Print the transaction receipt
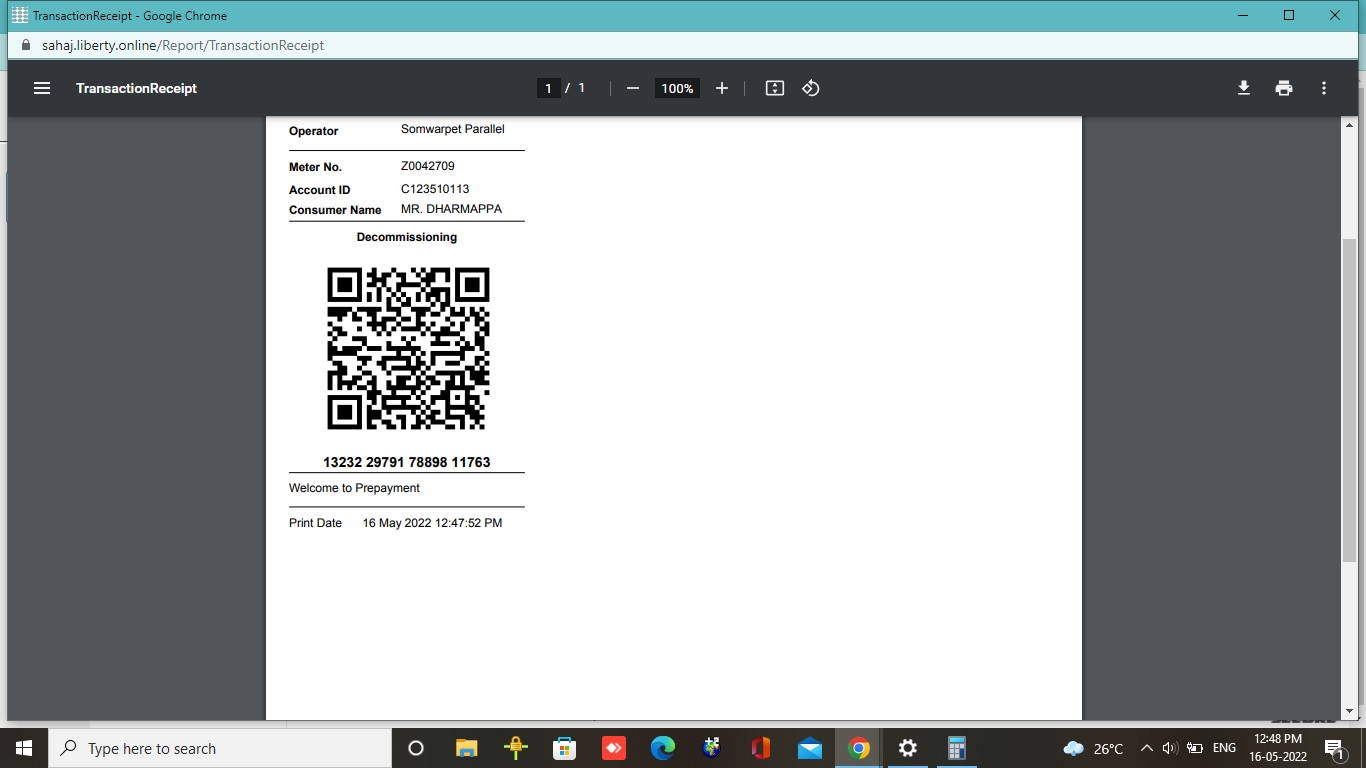1366x768 pixels. (x=1284, y=88)
